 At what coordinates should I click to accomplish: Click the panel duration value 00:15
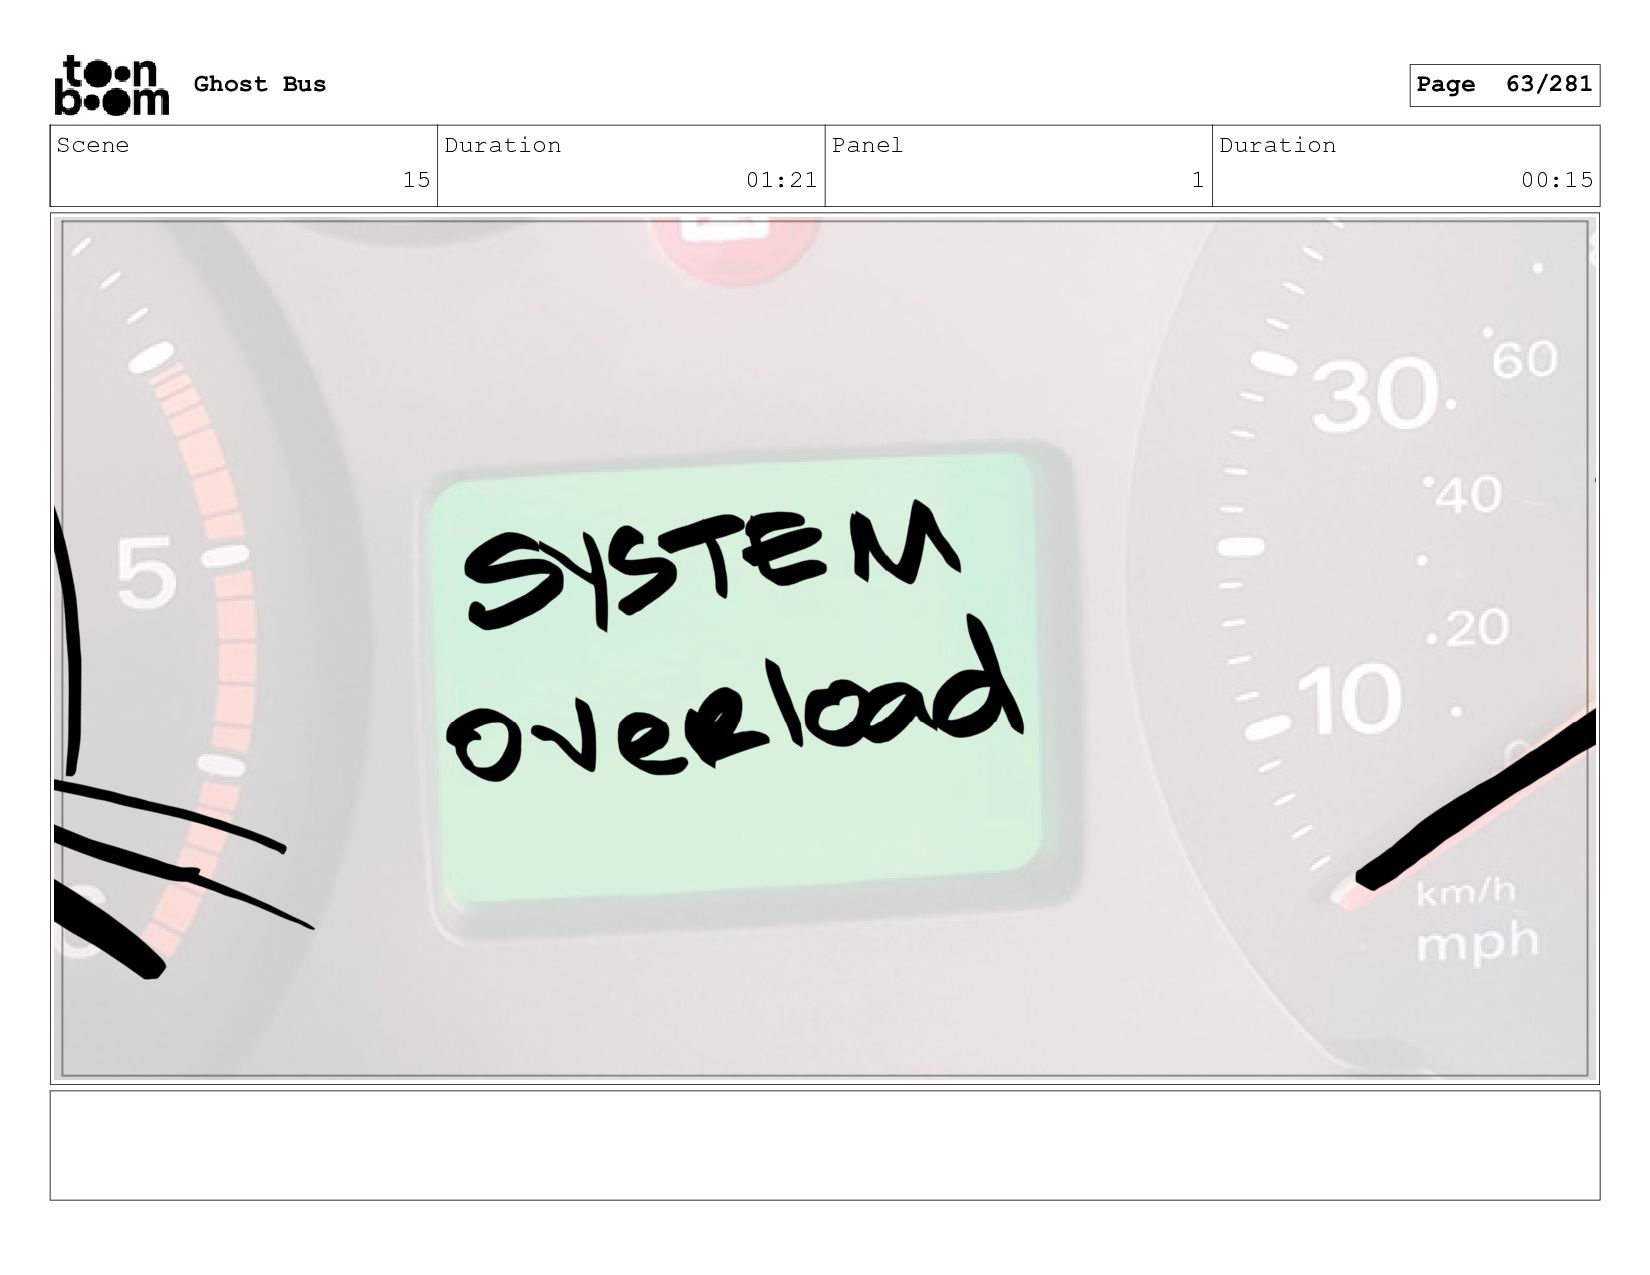(1557, 180)
